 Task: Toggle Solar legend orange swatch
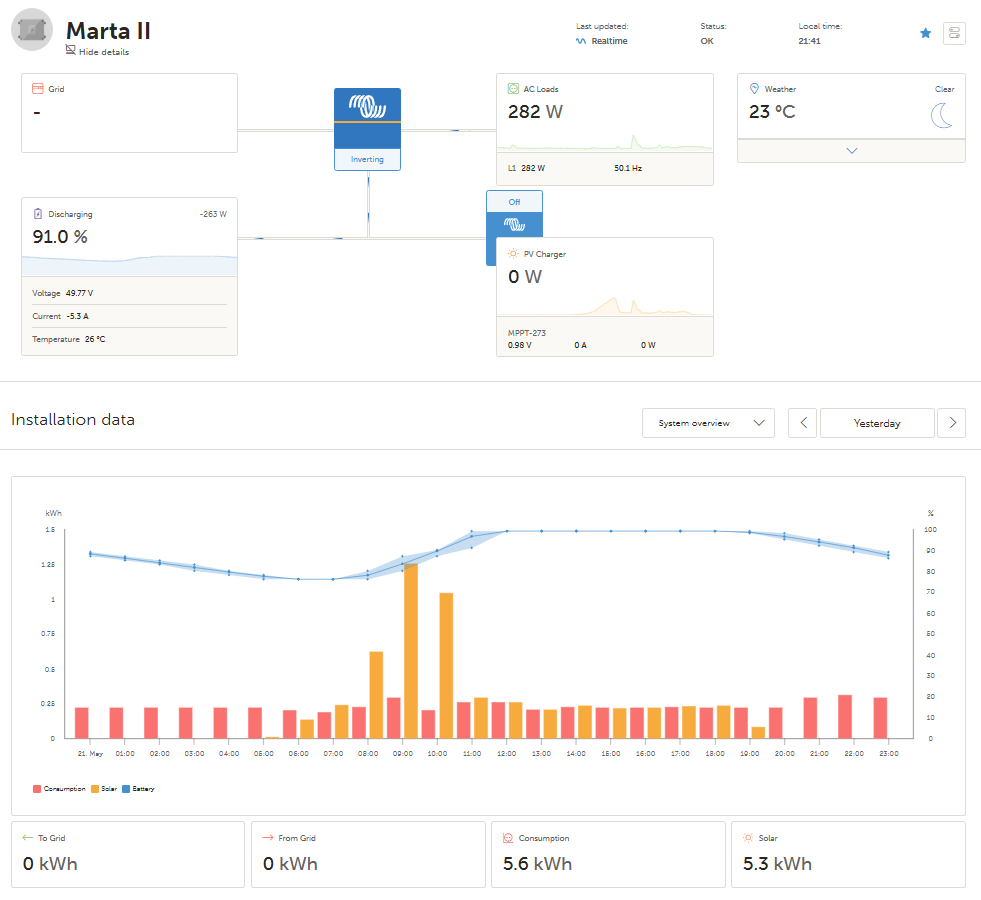(95, 789)
